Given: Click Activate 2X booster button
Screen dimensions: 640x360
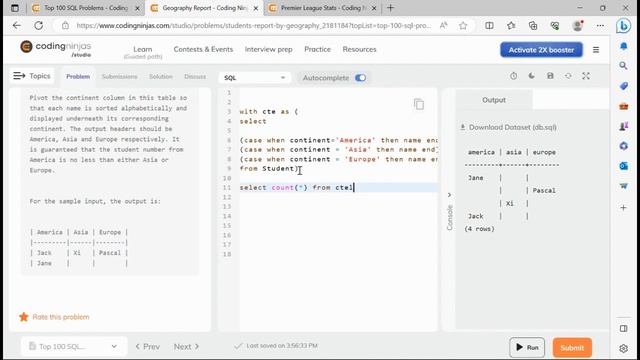Looking at the screenshot, I should (x=541, y=50).
